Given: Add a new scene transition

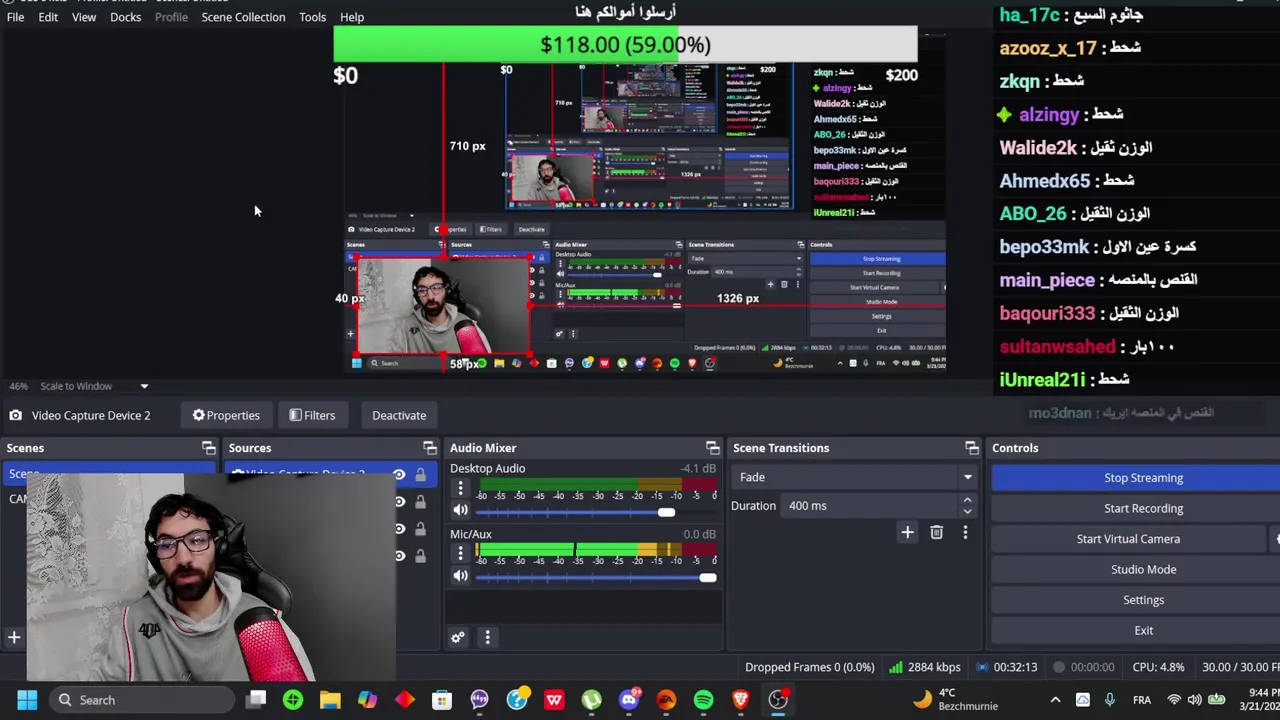Looking at the screenshot, I should pos(907,533).
